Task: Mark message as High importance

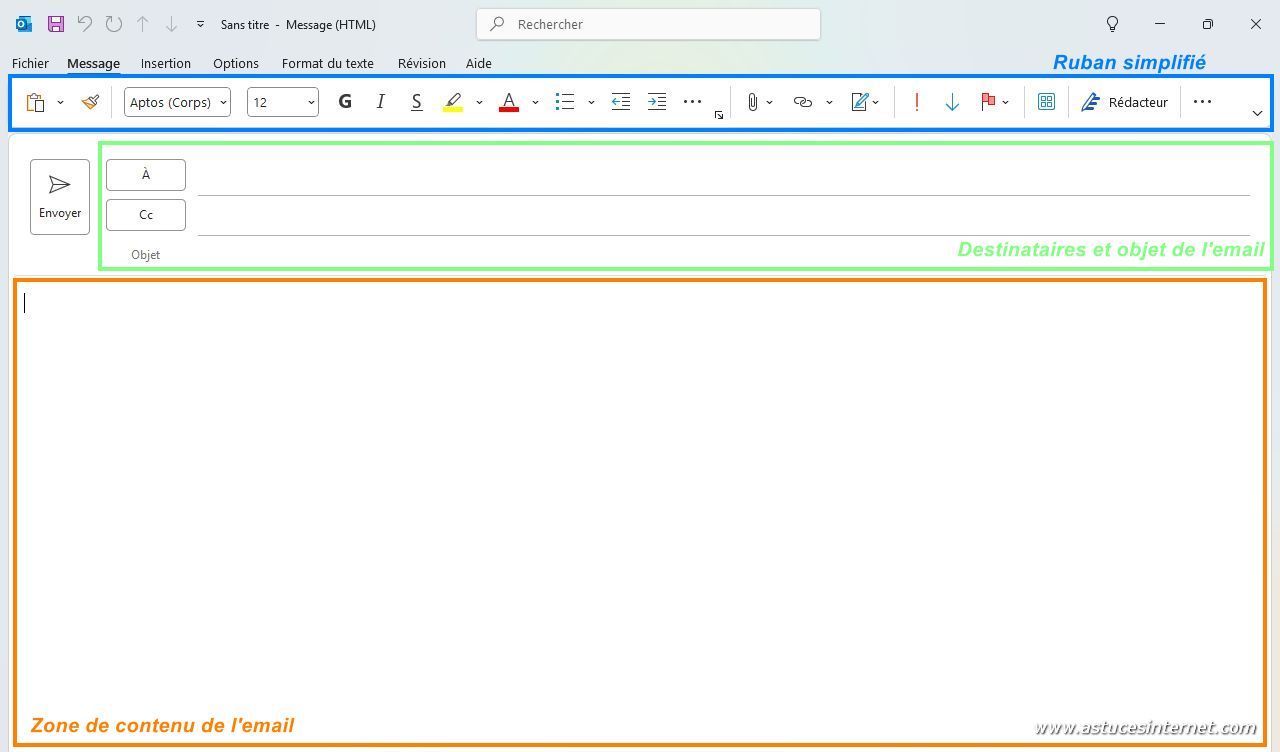Action: click(x=916, y=102)
